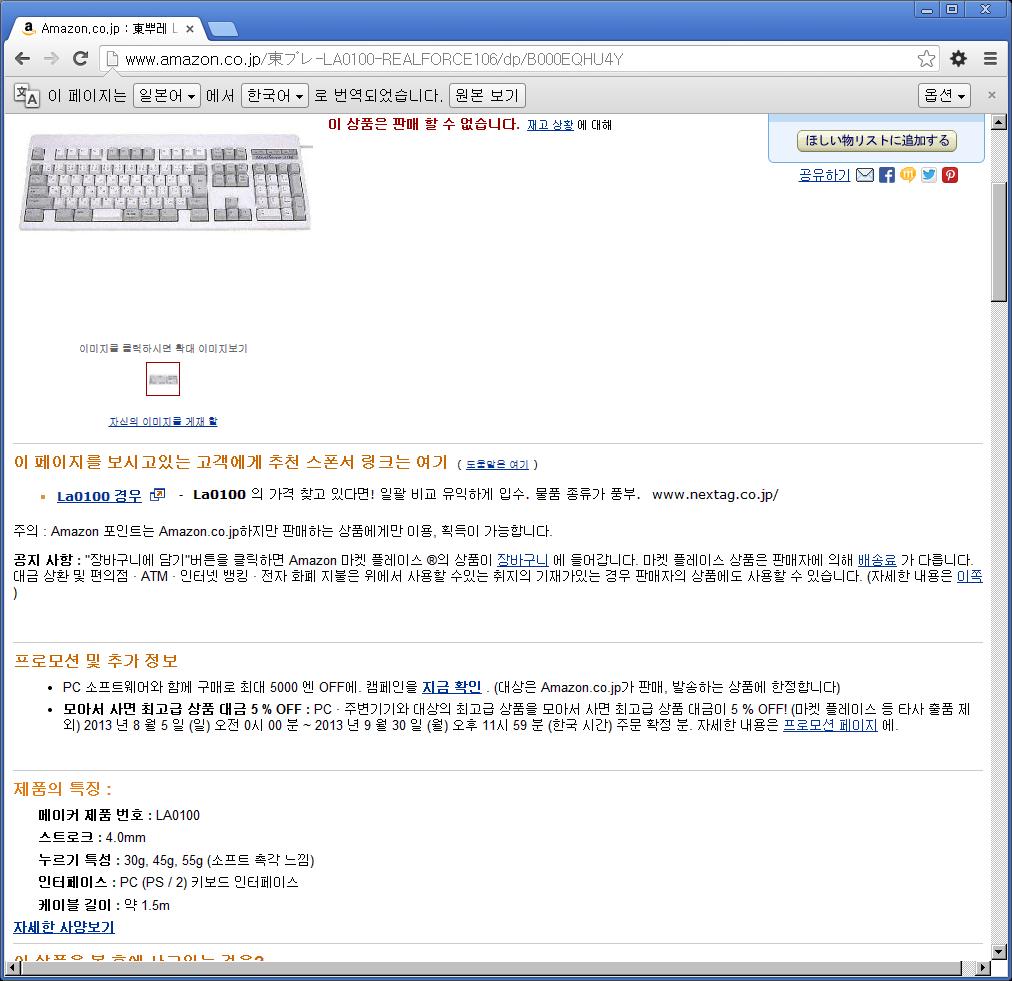Click the 이쪽 link at notice end
Viewport: 1012px width, 981px height.
(969, 576)
